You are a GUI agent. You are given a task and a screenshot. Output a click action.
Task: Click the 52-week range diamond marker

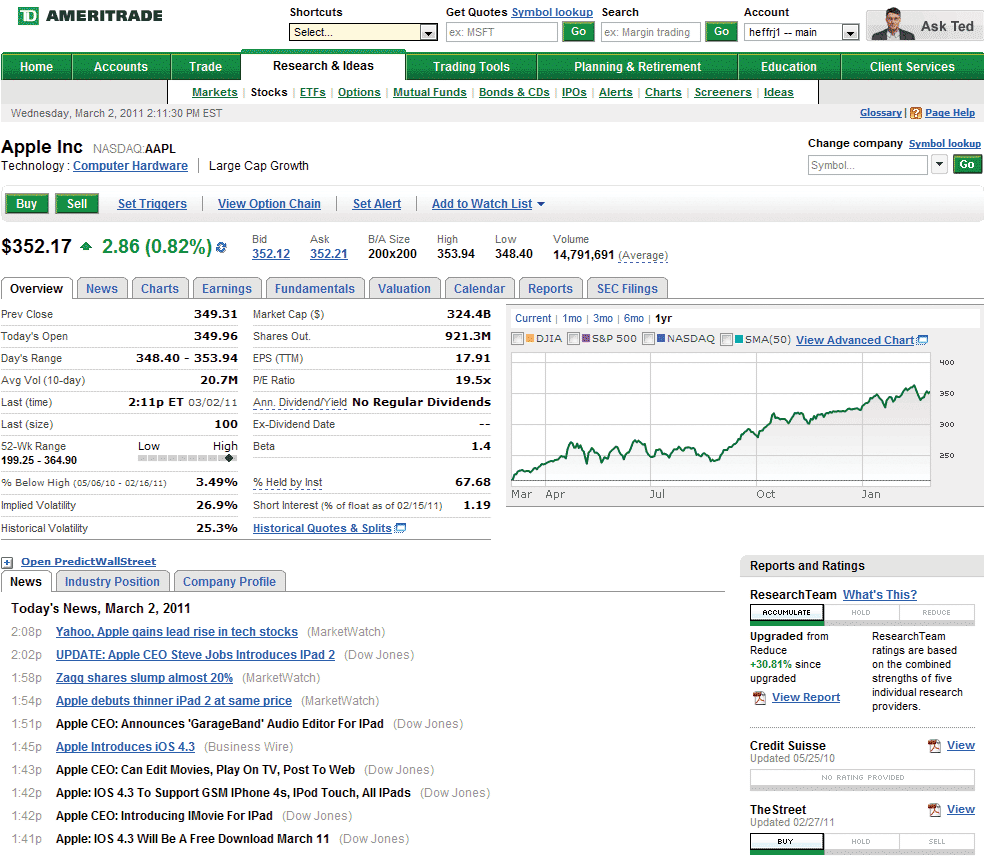229,458
